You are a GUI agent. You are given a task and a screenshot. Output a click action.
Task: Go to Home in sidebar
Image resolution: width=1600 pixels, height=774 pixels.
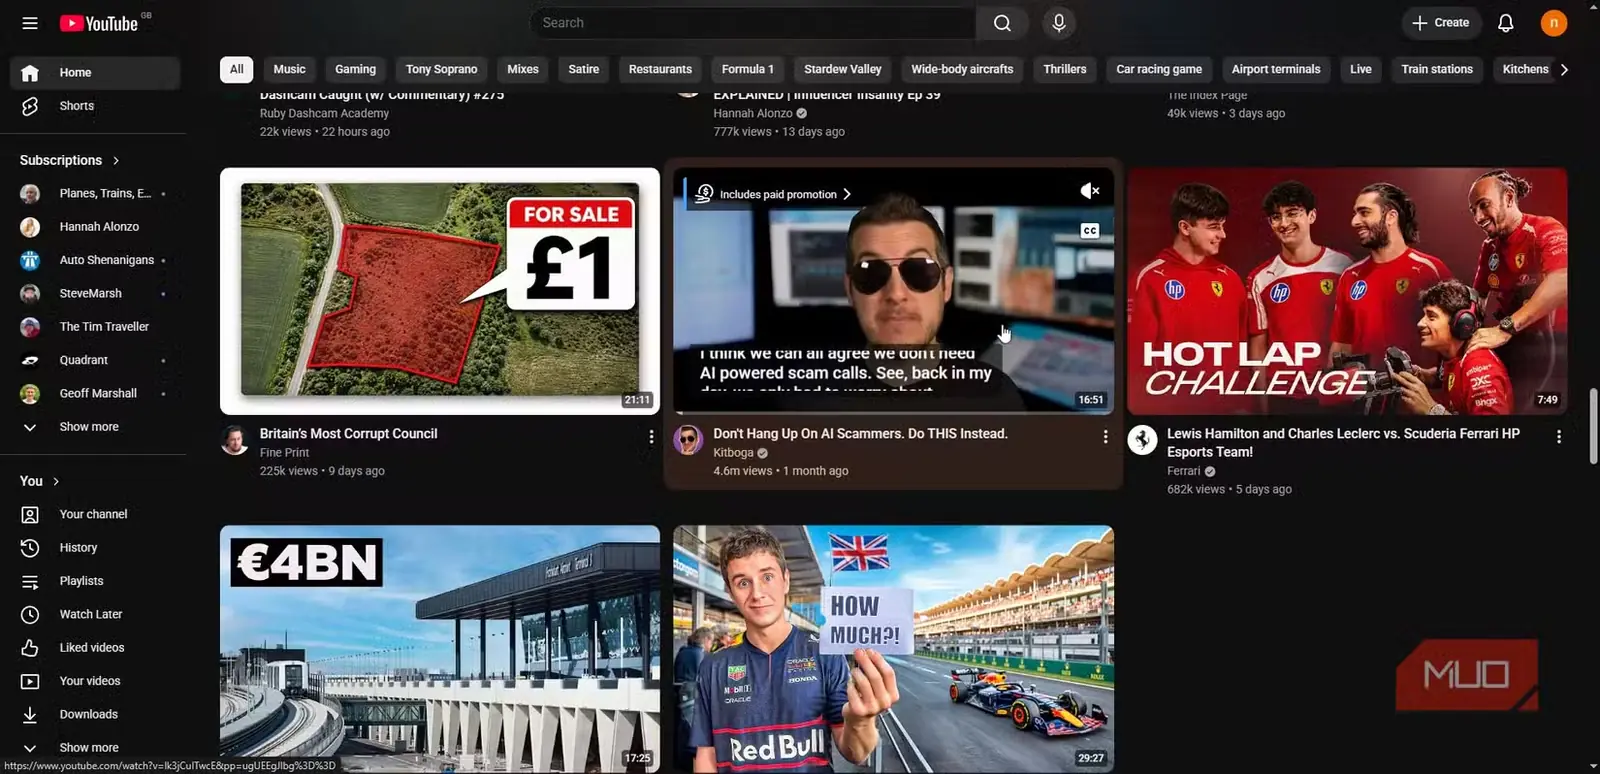[95, 73]
